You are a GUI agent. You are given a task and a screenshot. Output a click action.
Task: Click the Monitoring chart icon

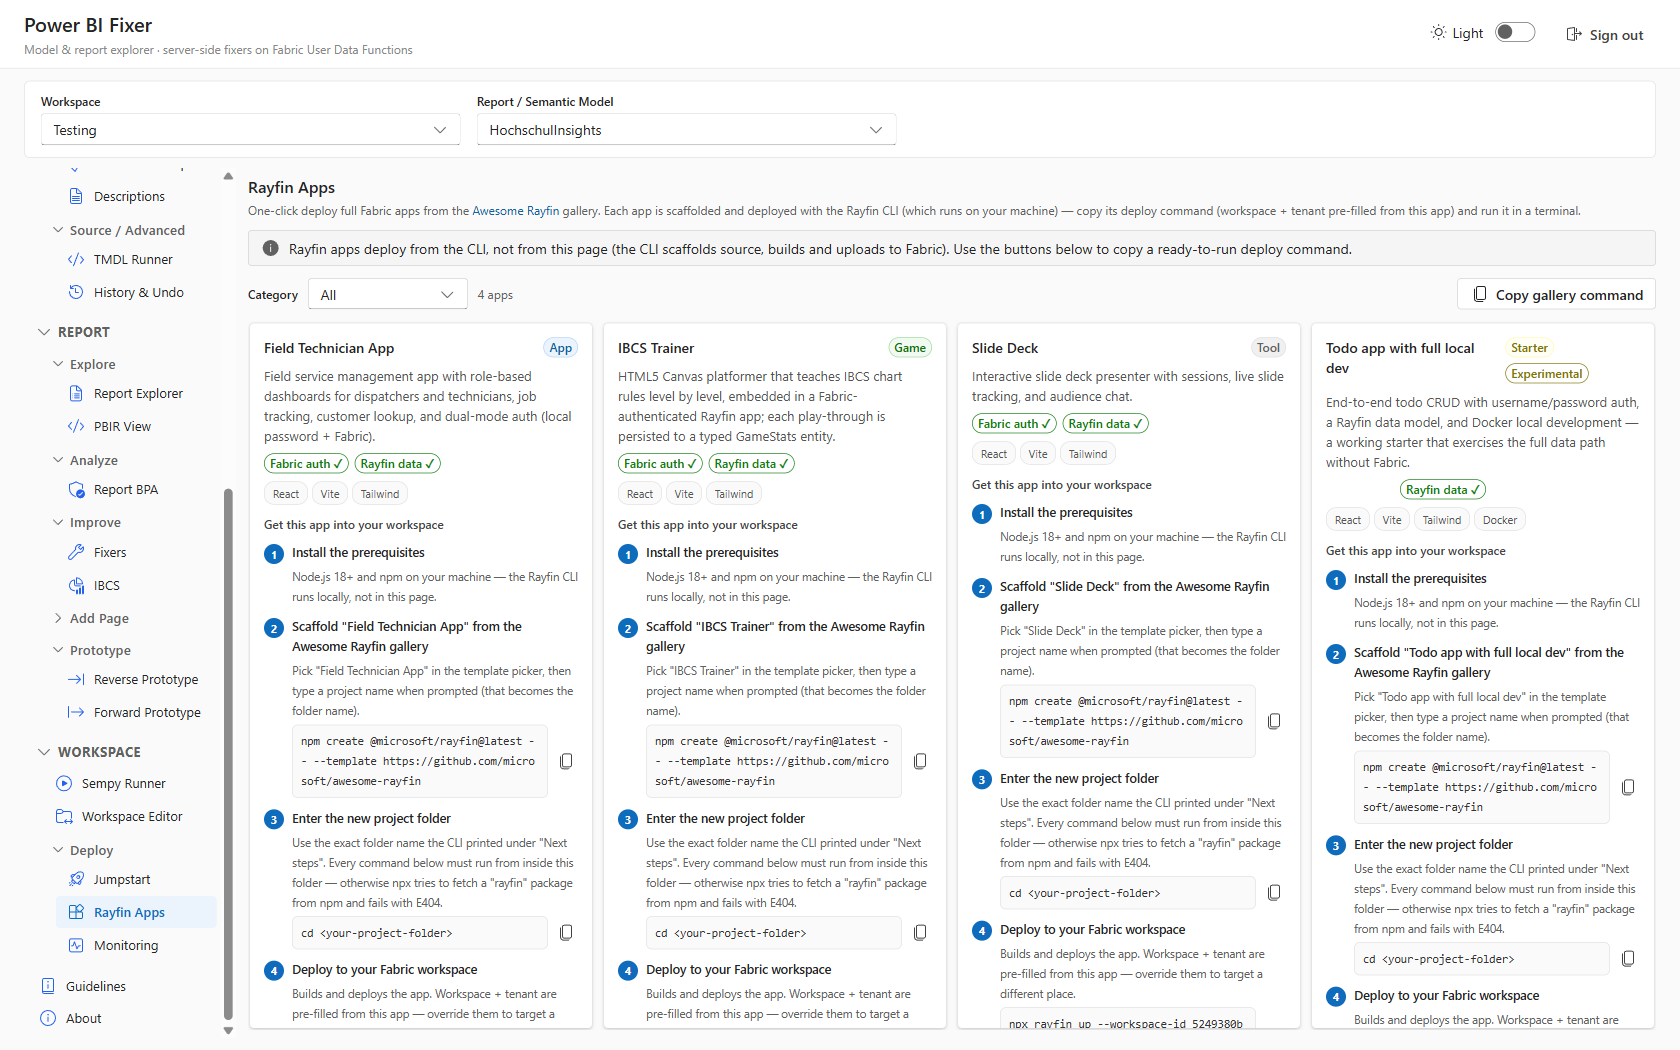point(76,946)
